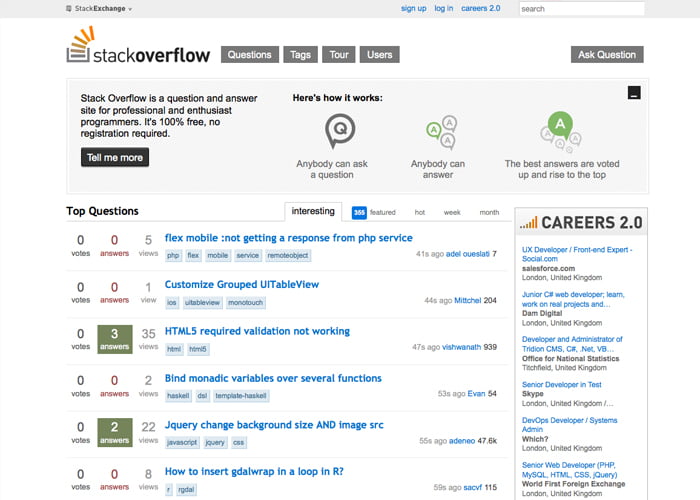
Task: Open the careers 2.0 top link
Action: (481, 8)
